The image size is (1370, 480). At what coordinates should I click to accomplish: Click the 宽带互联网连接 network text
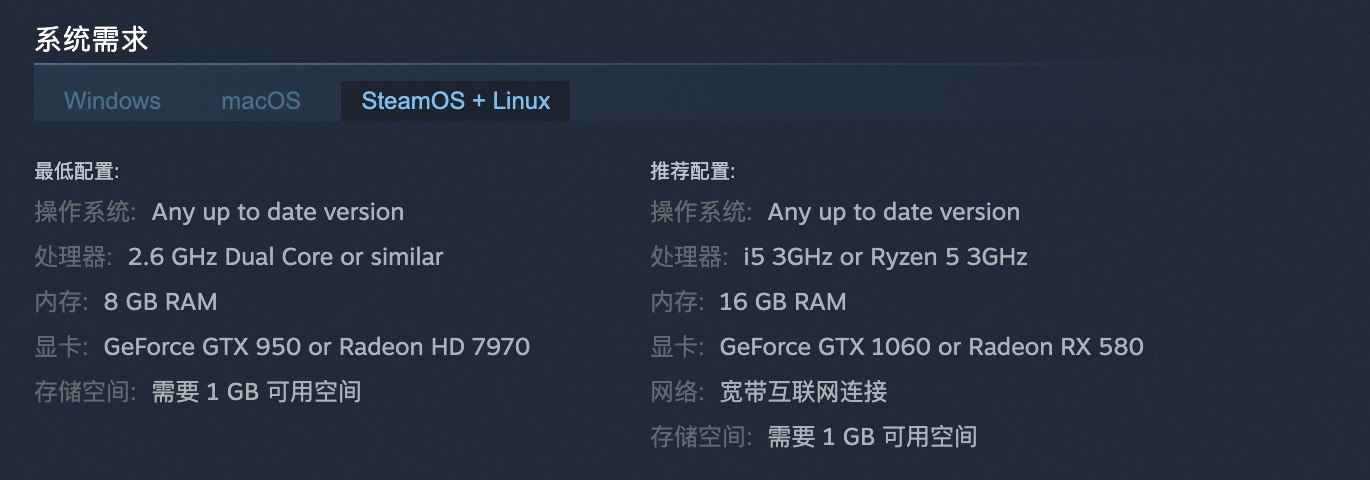(x=803, y=391)
